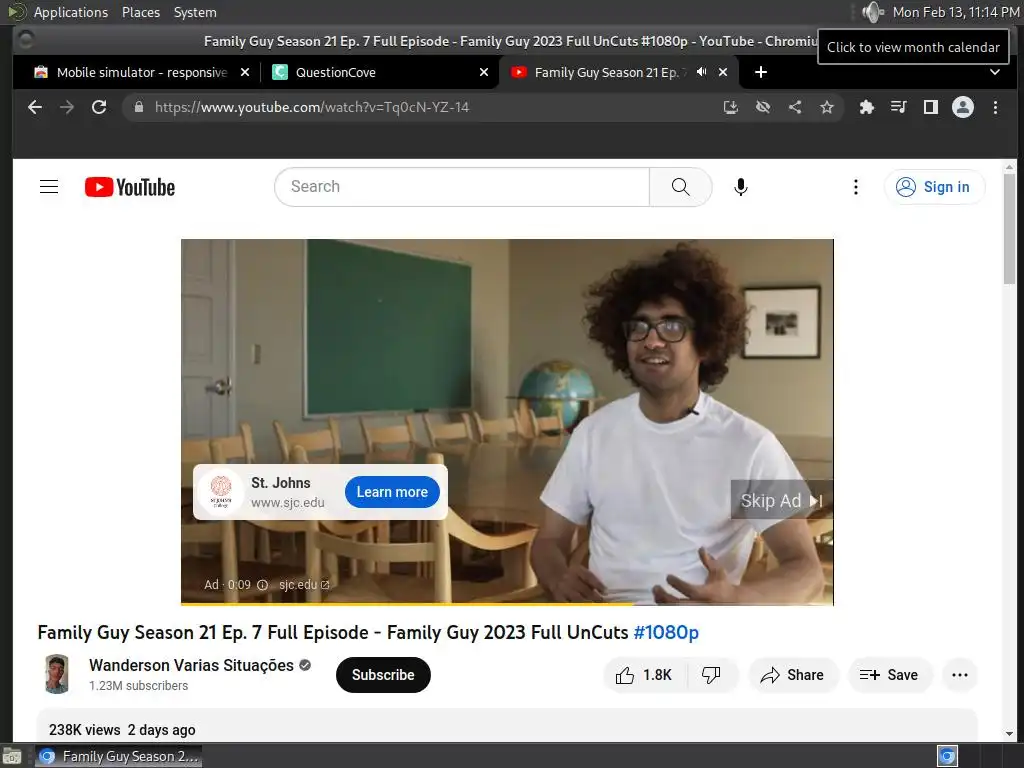Sign in to YouTube
1024x768 pixels.
(934, 187)
